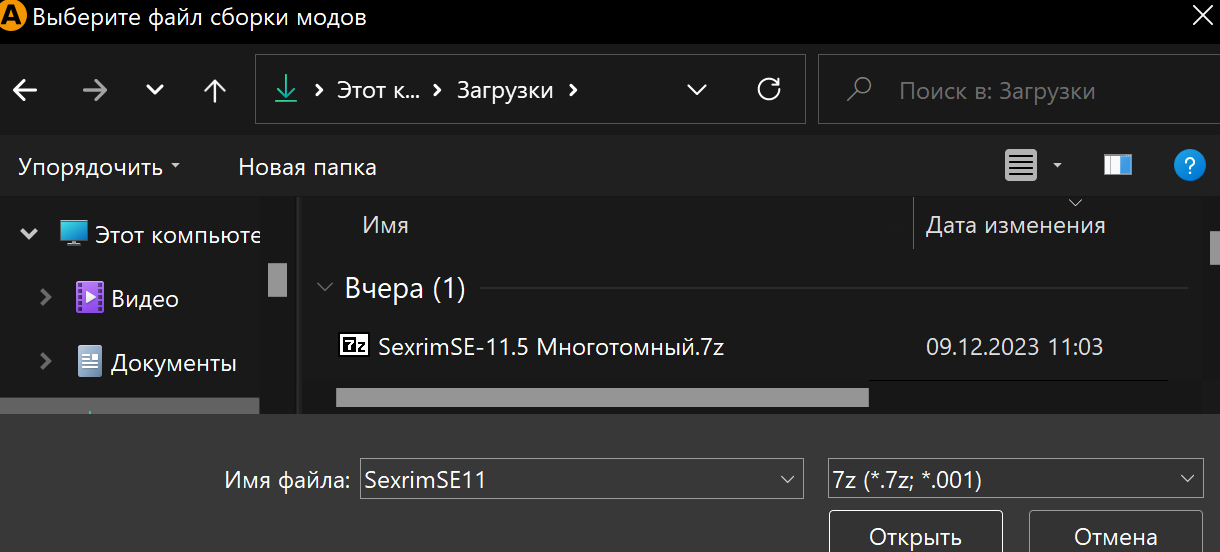Toggle the preview pane icon
The width and height of the screenshot is (1220, 552).
click(x=1117, y=166)
